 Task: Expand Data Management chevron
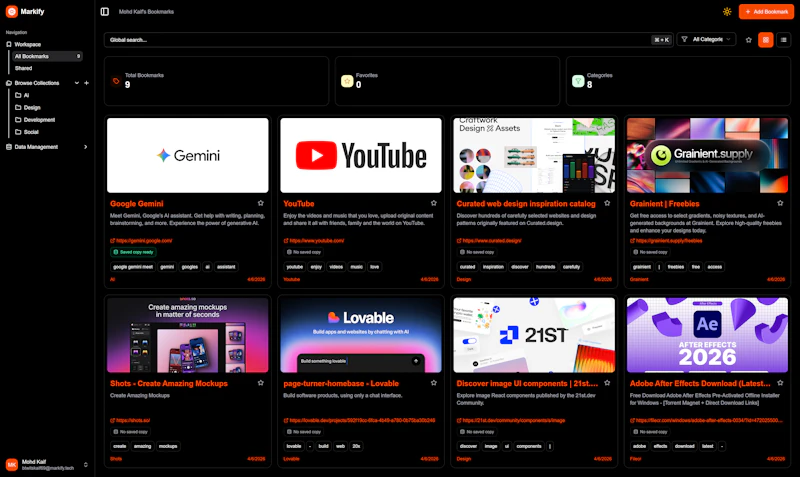(86, 147)
